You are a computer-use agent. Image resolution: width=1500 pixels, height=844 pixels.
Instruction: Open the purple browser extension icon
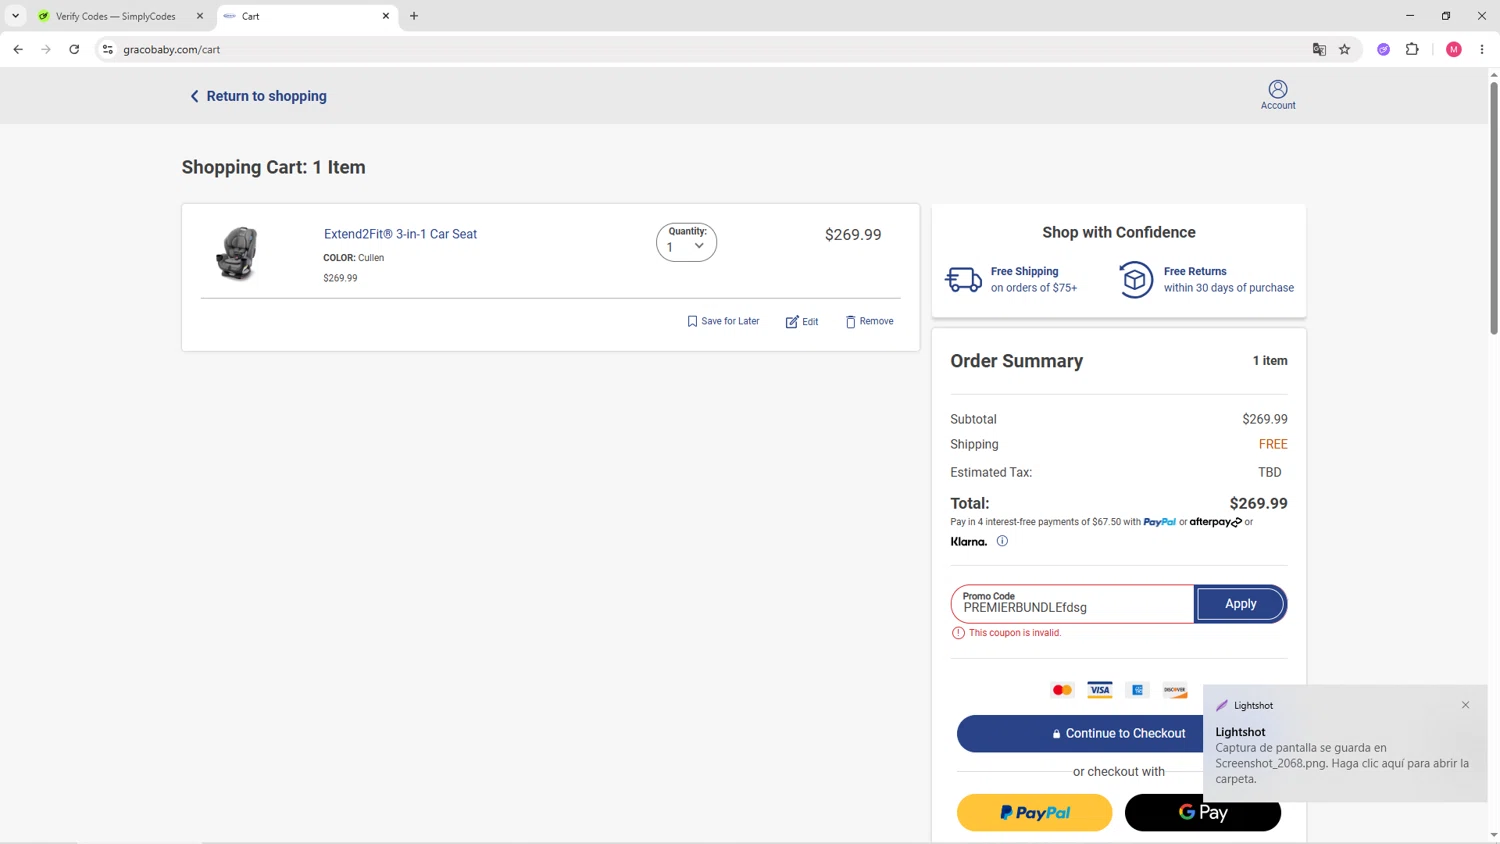(x=1384, y=49)
